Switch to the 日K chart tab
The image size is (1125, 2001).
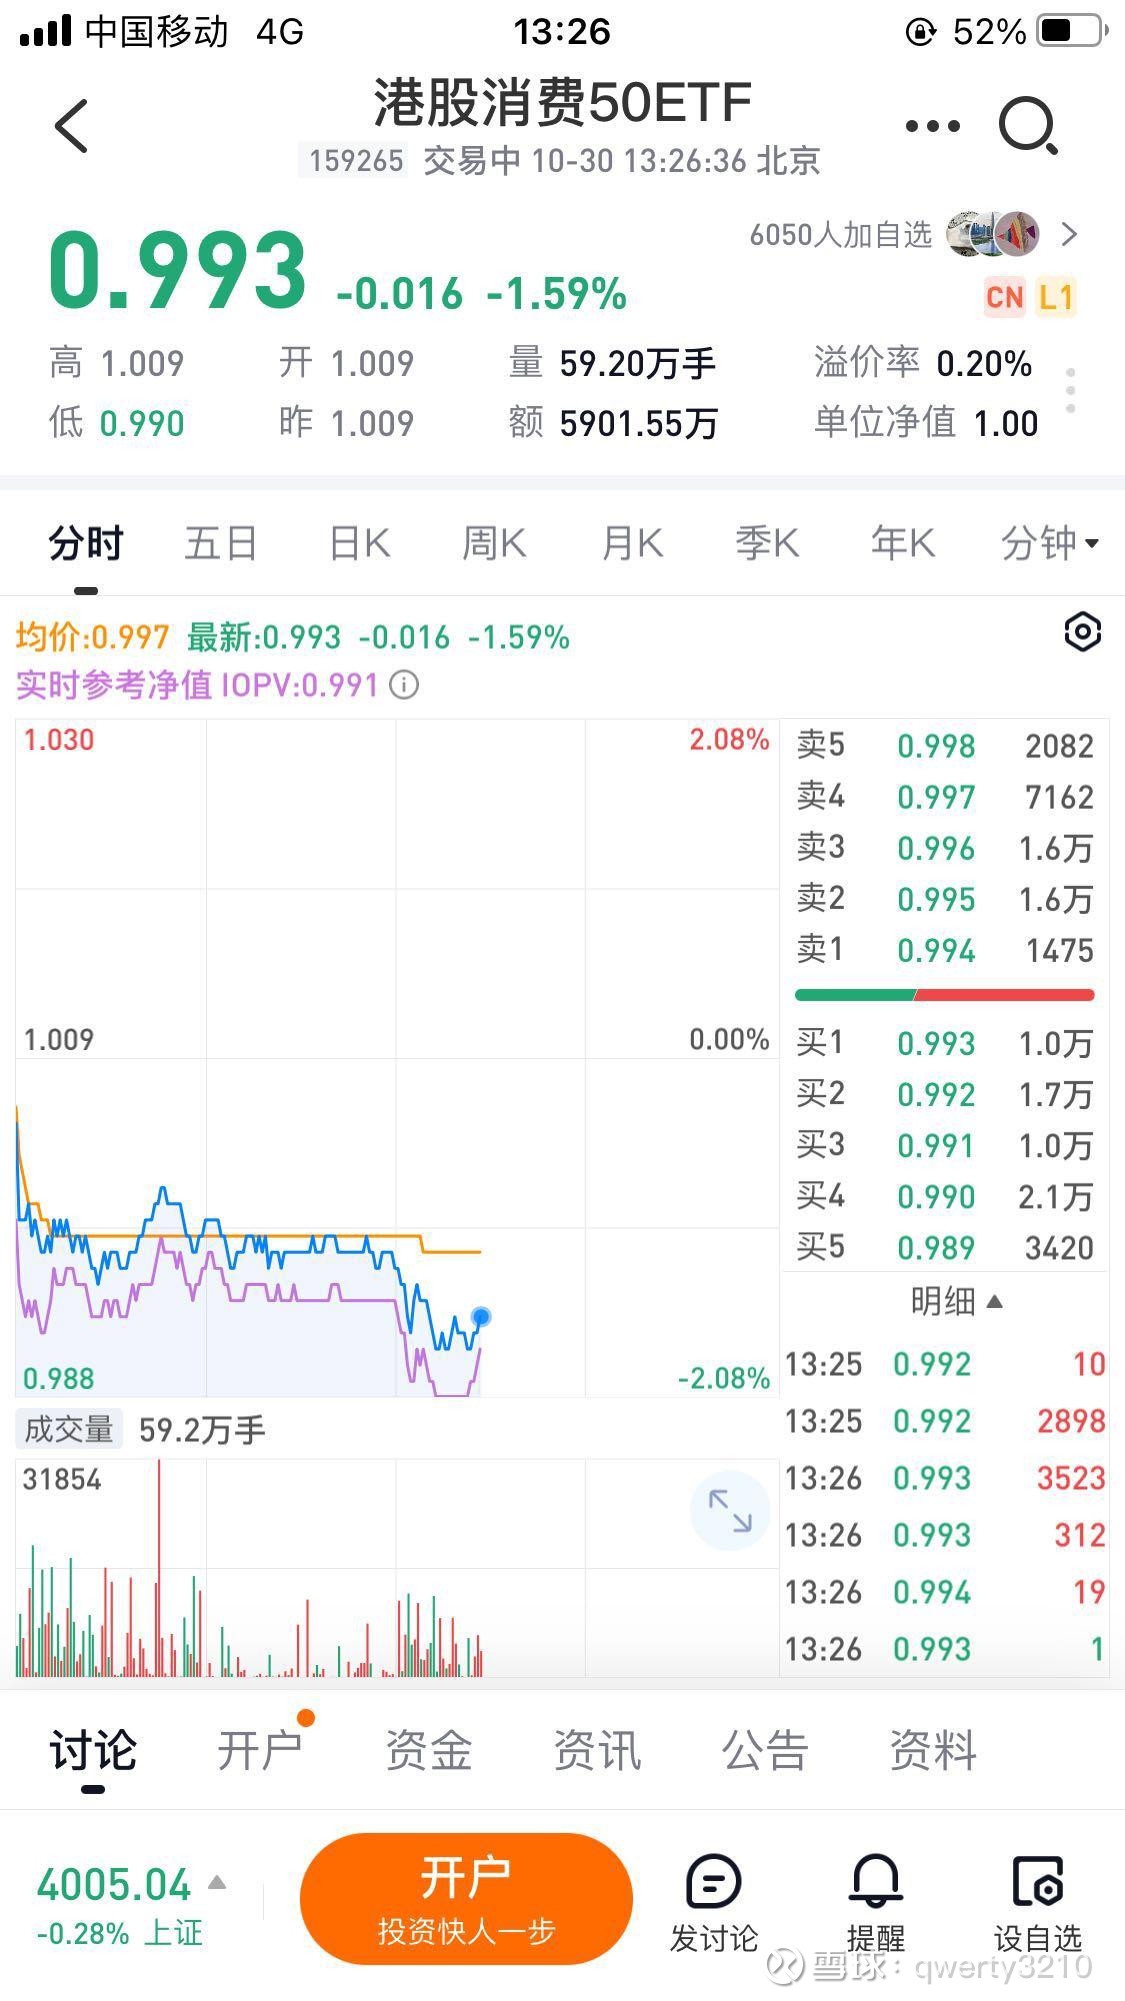(359, 544)
